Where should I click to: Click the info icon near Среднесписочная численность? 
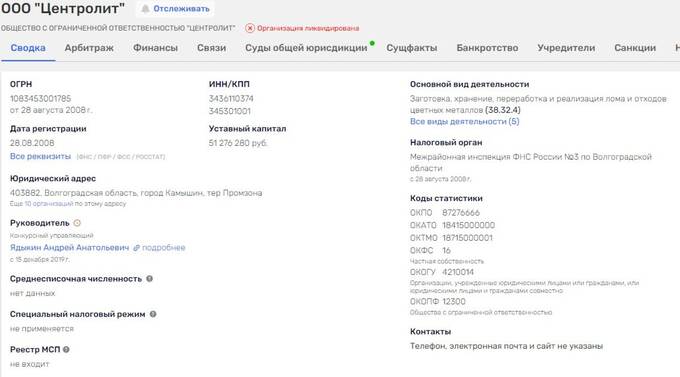[x=150, y=279]
